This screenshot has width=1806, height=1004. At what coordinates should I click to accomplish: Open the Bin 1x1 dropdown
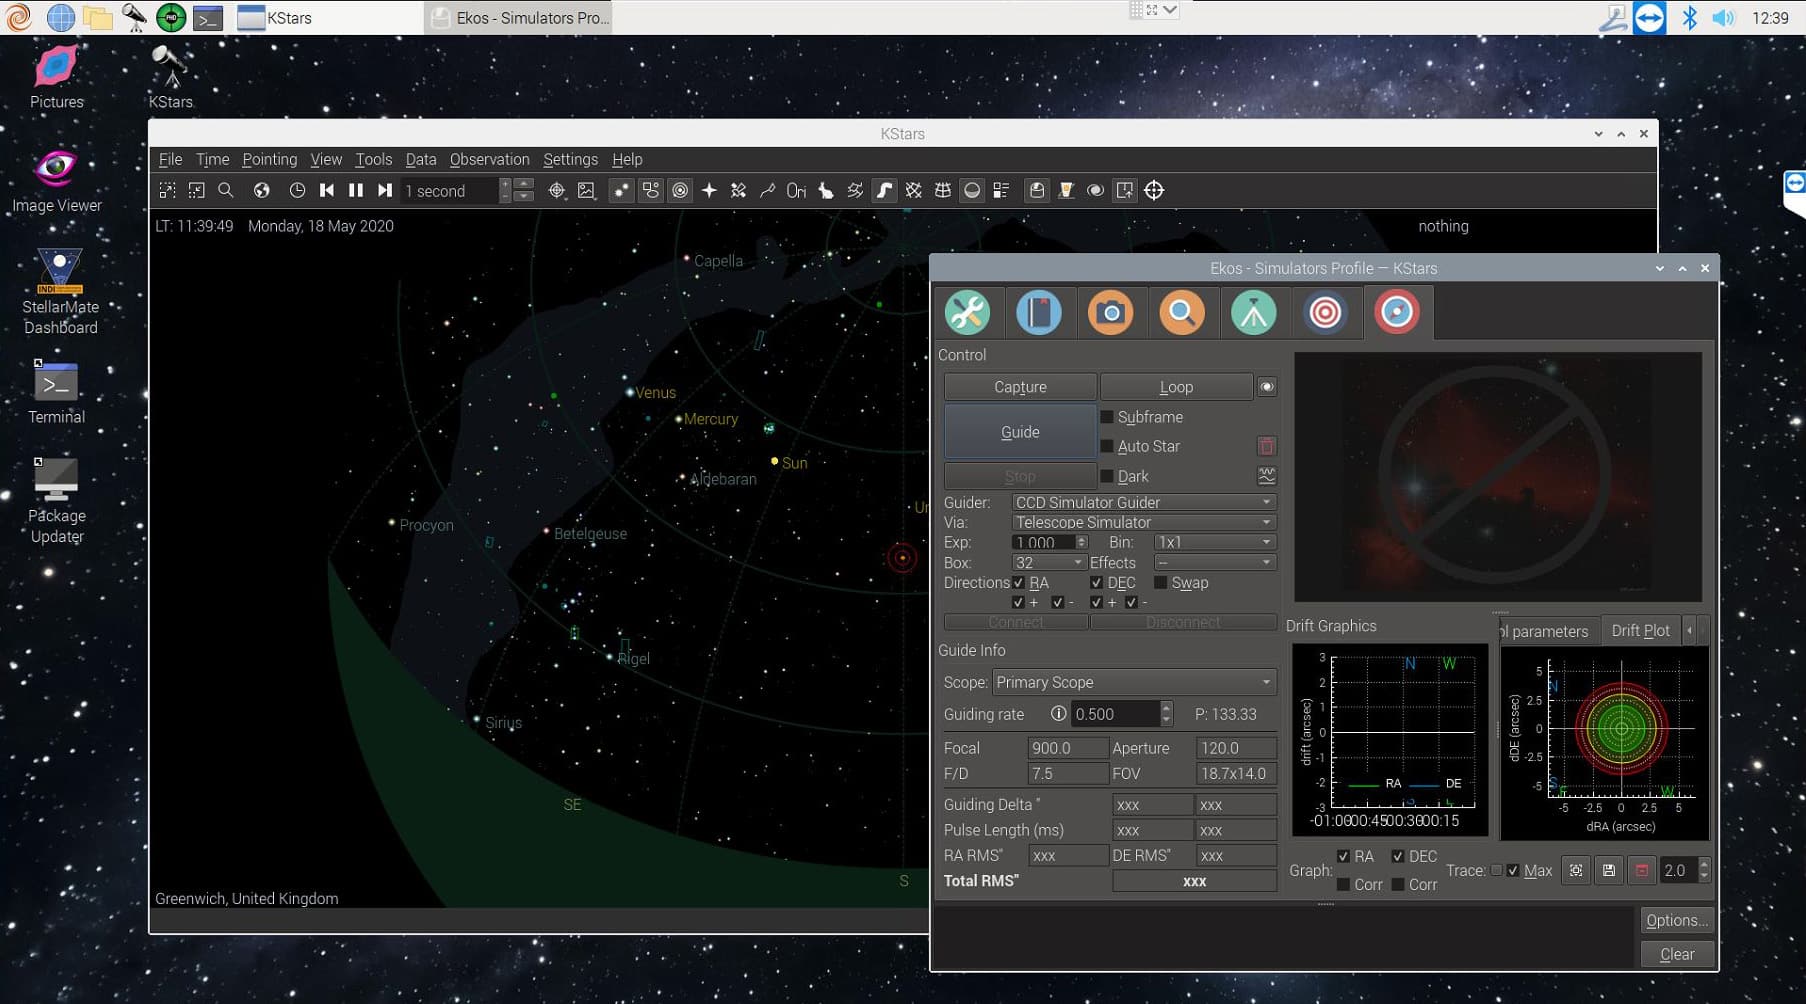tap(1215, 542)
